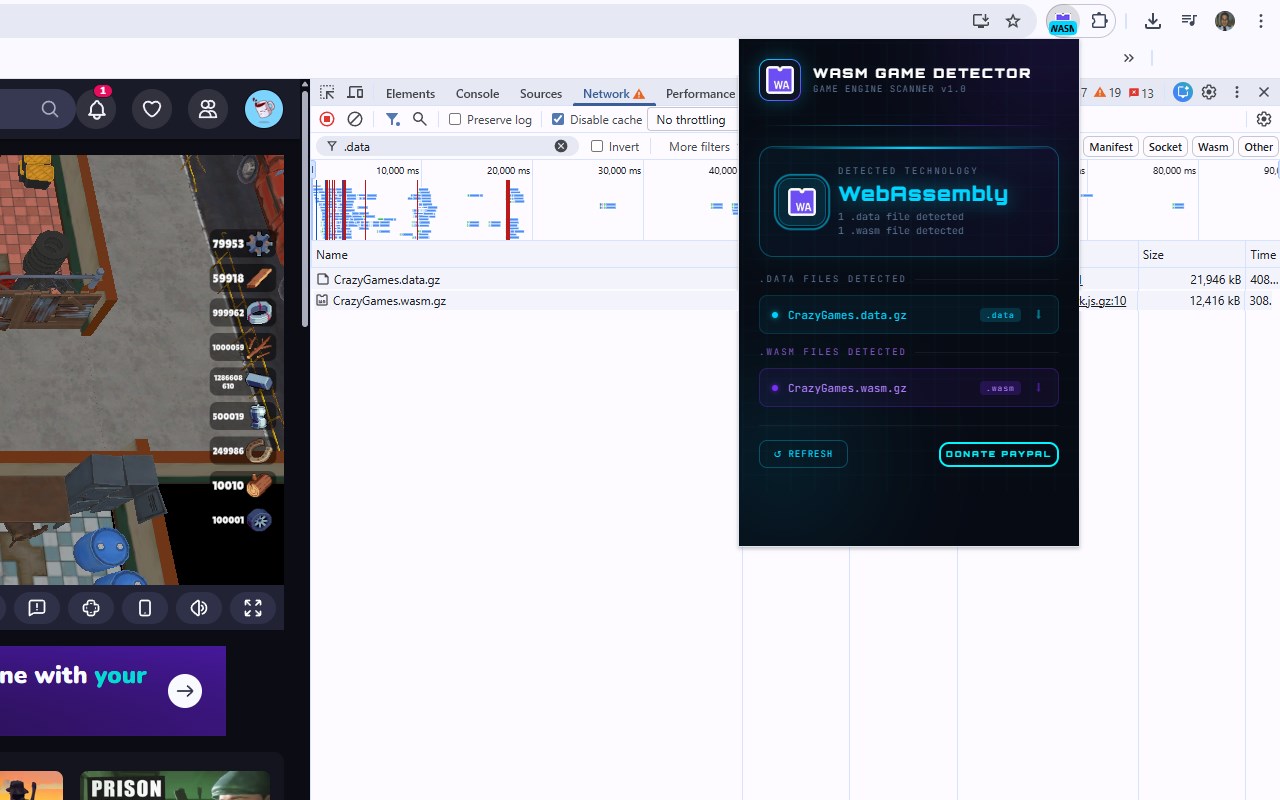Open the CrazyGames favorites heart icon

click(152, 109)
